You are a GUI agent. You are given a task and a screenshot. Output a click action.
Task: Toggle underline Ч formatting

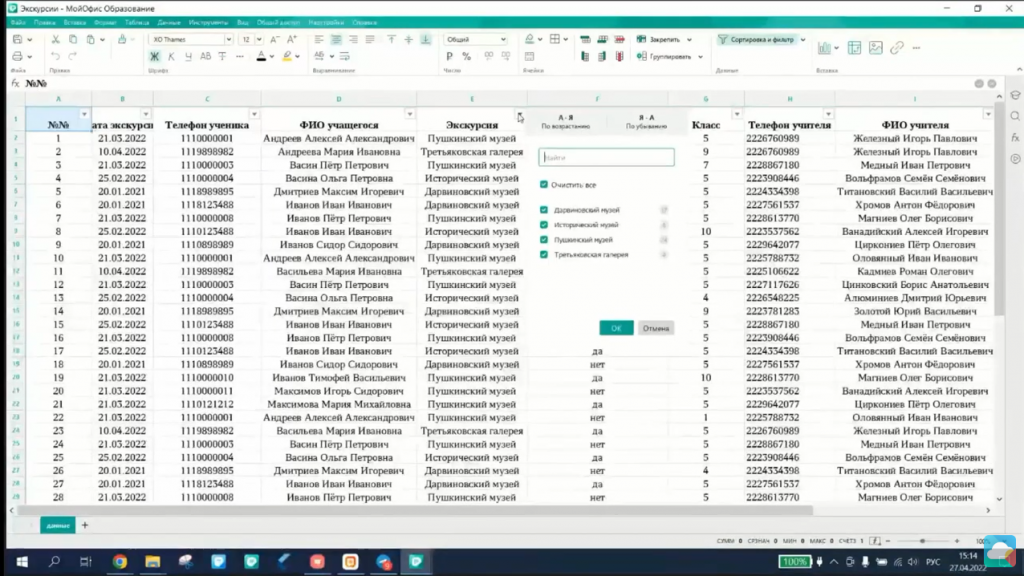tap(188, 56)
